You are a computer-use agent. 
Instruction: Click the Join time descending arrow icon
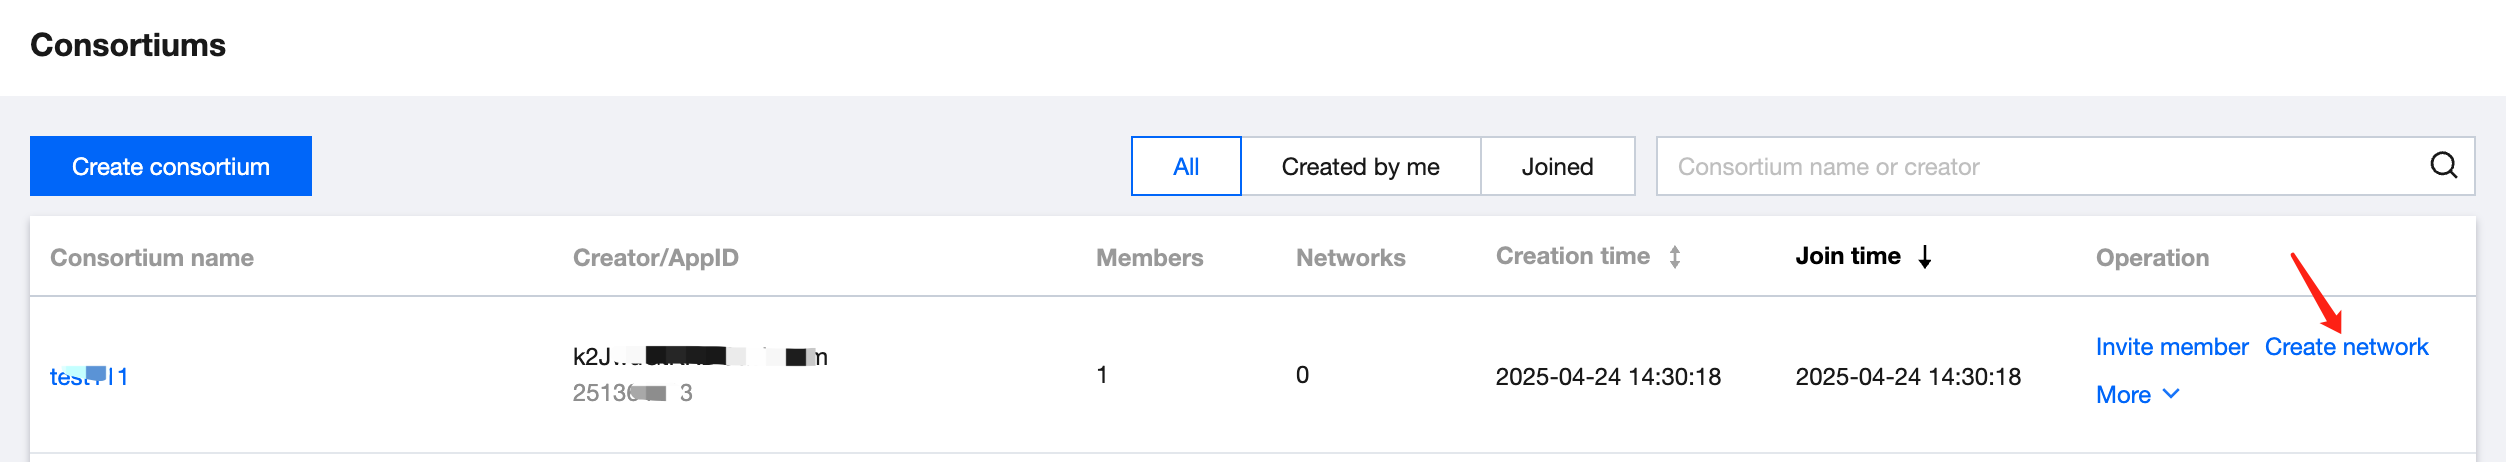1925,257
